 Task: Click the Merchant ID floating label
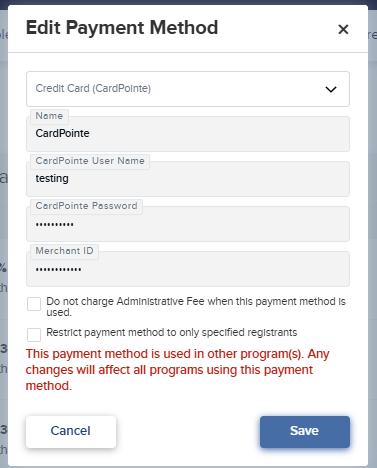tap(64, 251)
